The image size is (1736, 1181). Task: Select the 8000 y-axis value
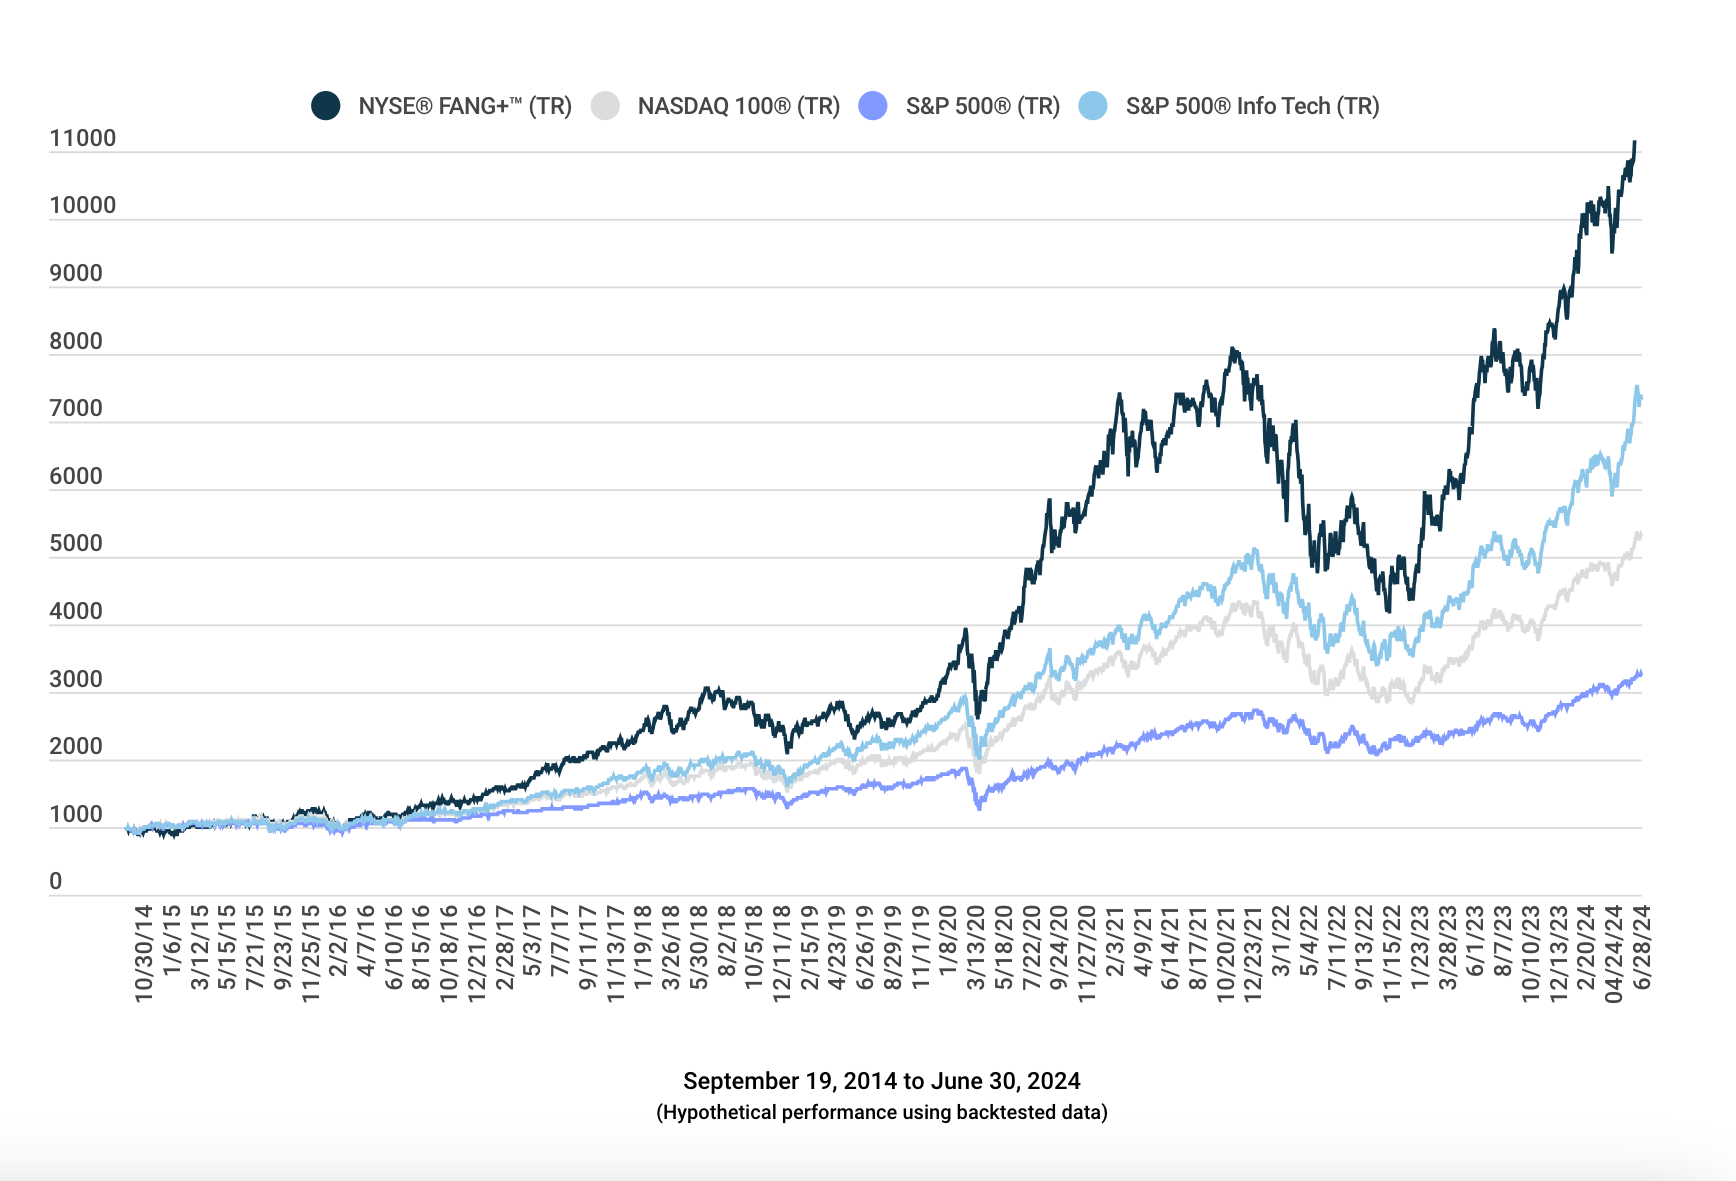coord(76,341)
